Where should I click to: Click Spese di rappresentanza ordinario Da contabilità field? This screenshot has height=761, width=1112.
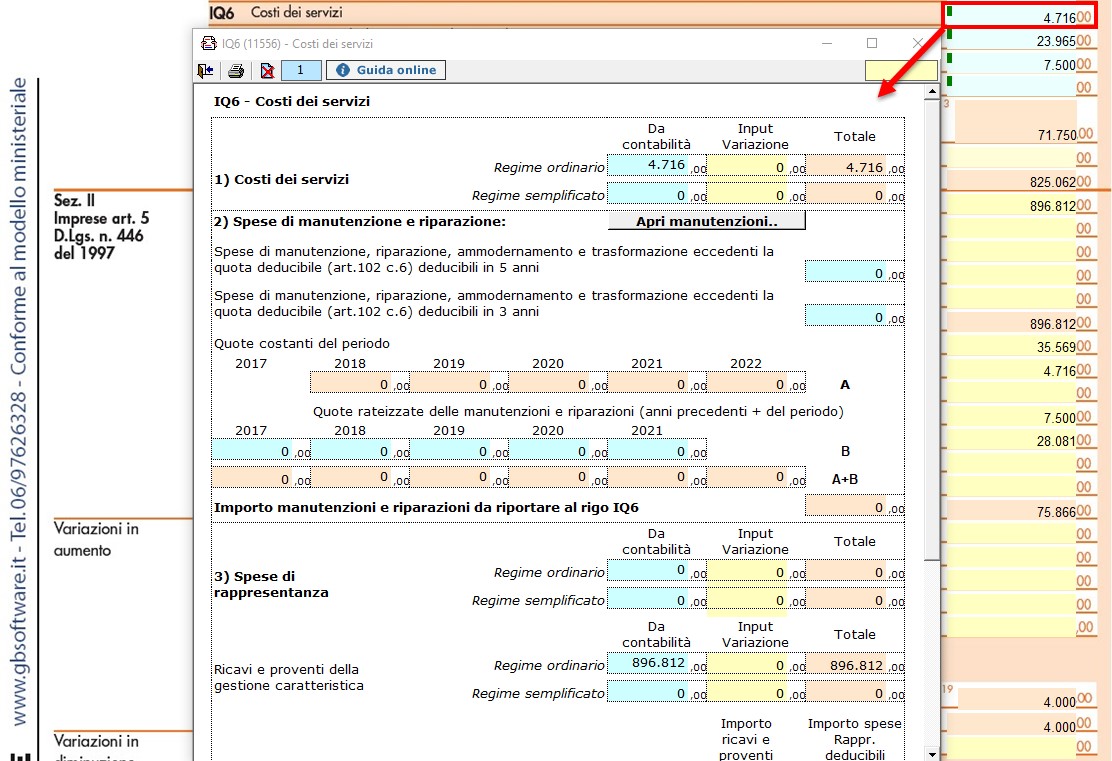click(x=657, y=570)
